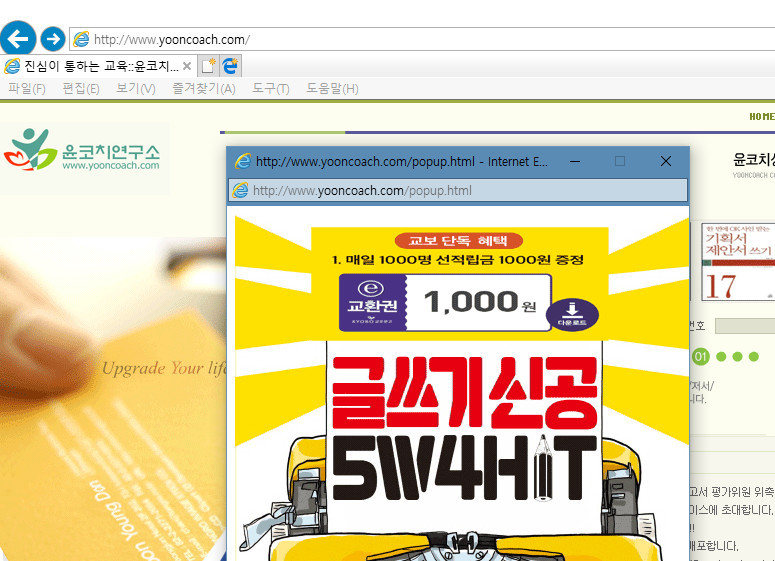Click the password input field at right
The image size is (775, 561).
point(745,326)
